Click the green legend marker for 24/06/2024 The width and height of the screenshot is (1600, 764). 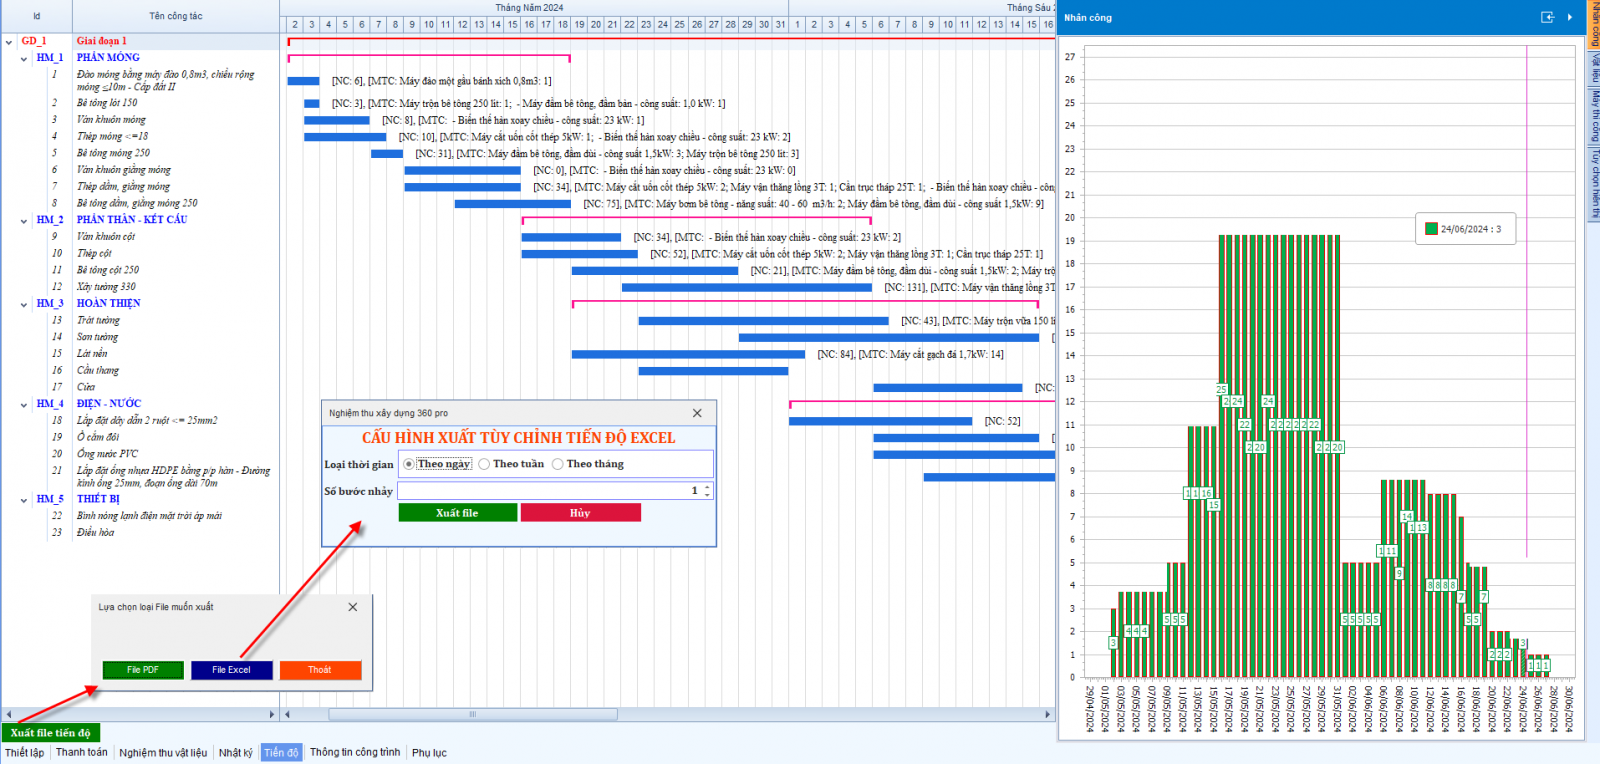click(x=1431, y=229)
